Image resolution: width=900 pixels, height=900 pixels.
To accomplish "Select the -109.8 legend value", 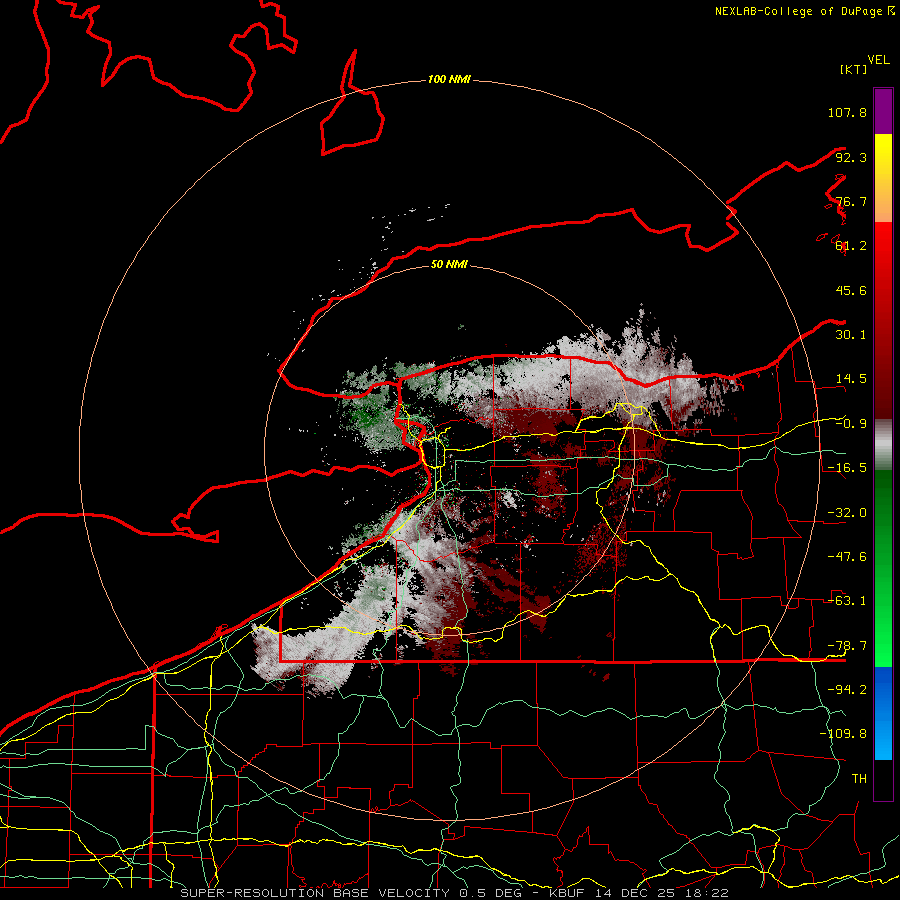I will pyautogui.click(x=843, y=734).
